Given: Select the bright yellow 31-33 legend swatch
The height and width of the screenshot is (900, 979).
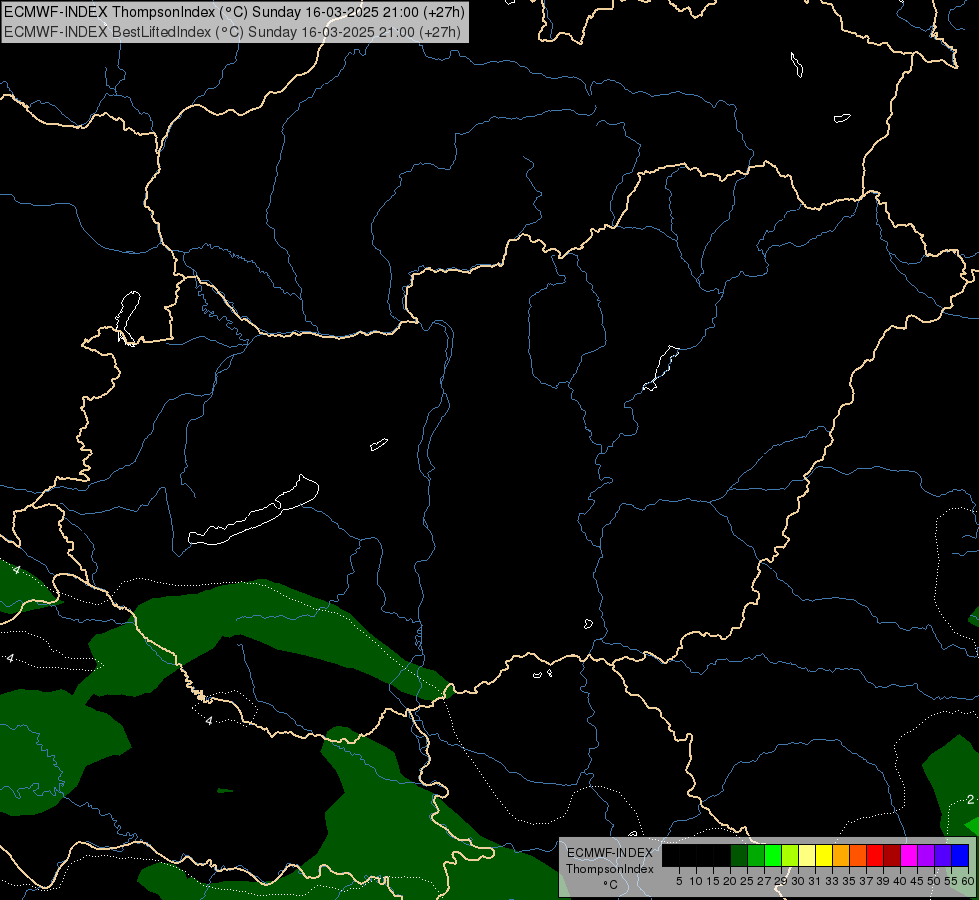Looking at the screenshot, I should coord(824,856).
